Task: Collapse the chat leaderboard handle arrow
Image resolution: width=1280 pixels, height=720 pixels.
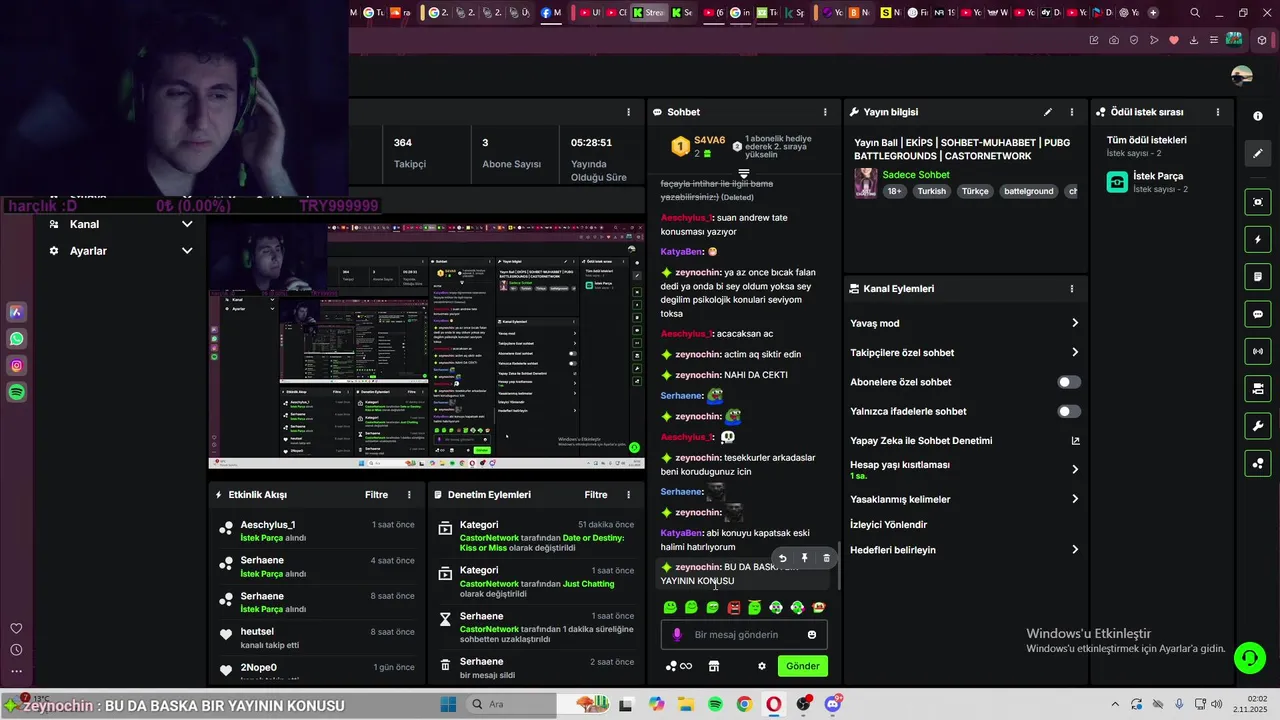Action: (743, 174)
